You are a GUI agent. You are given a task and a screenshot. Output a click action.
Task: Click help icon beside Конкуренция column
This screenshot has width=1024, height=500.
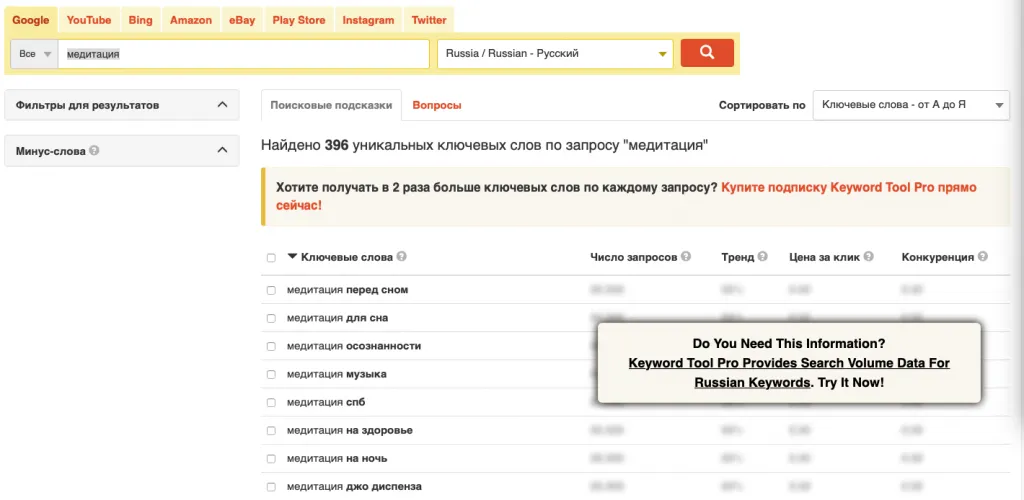point(983,257)
